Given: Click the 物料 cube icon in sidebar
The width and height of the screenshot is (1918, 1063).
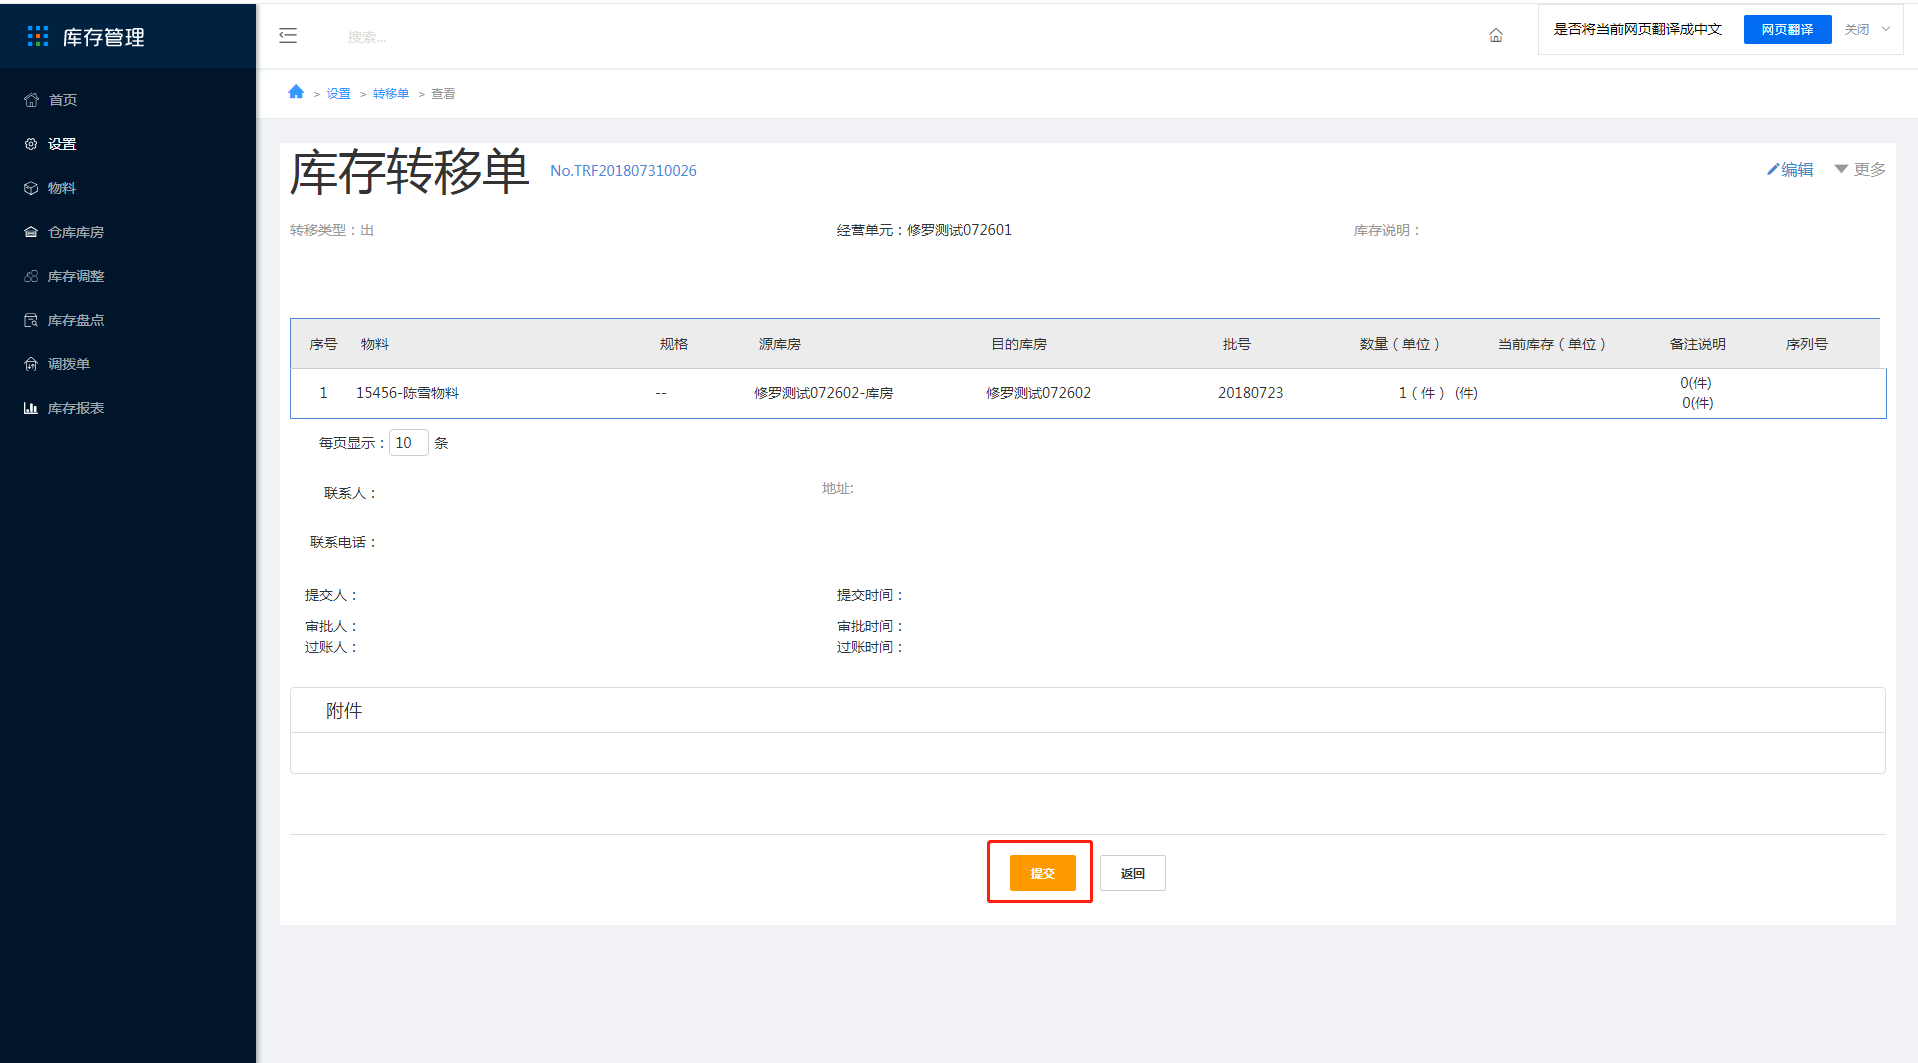Looking at the screenshot, I should pyautogui.click(x=31, y=188).
